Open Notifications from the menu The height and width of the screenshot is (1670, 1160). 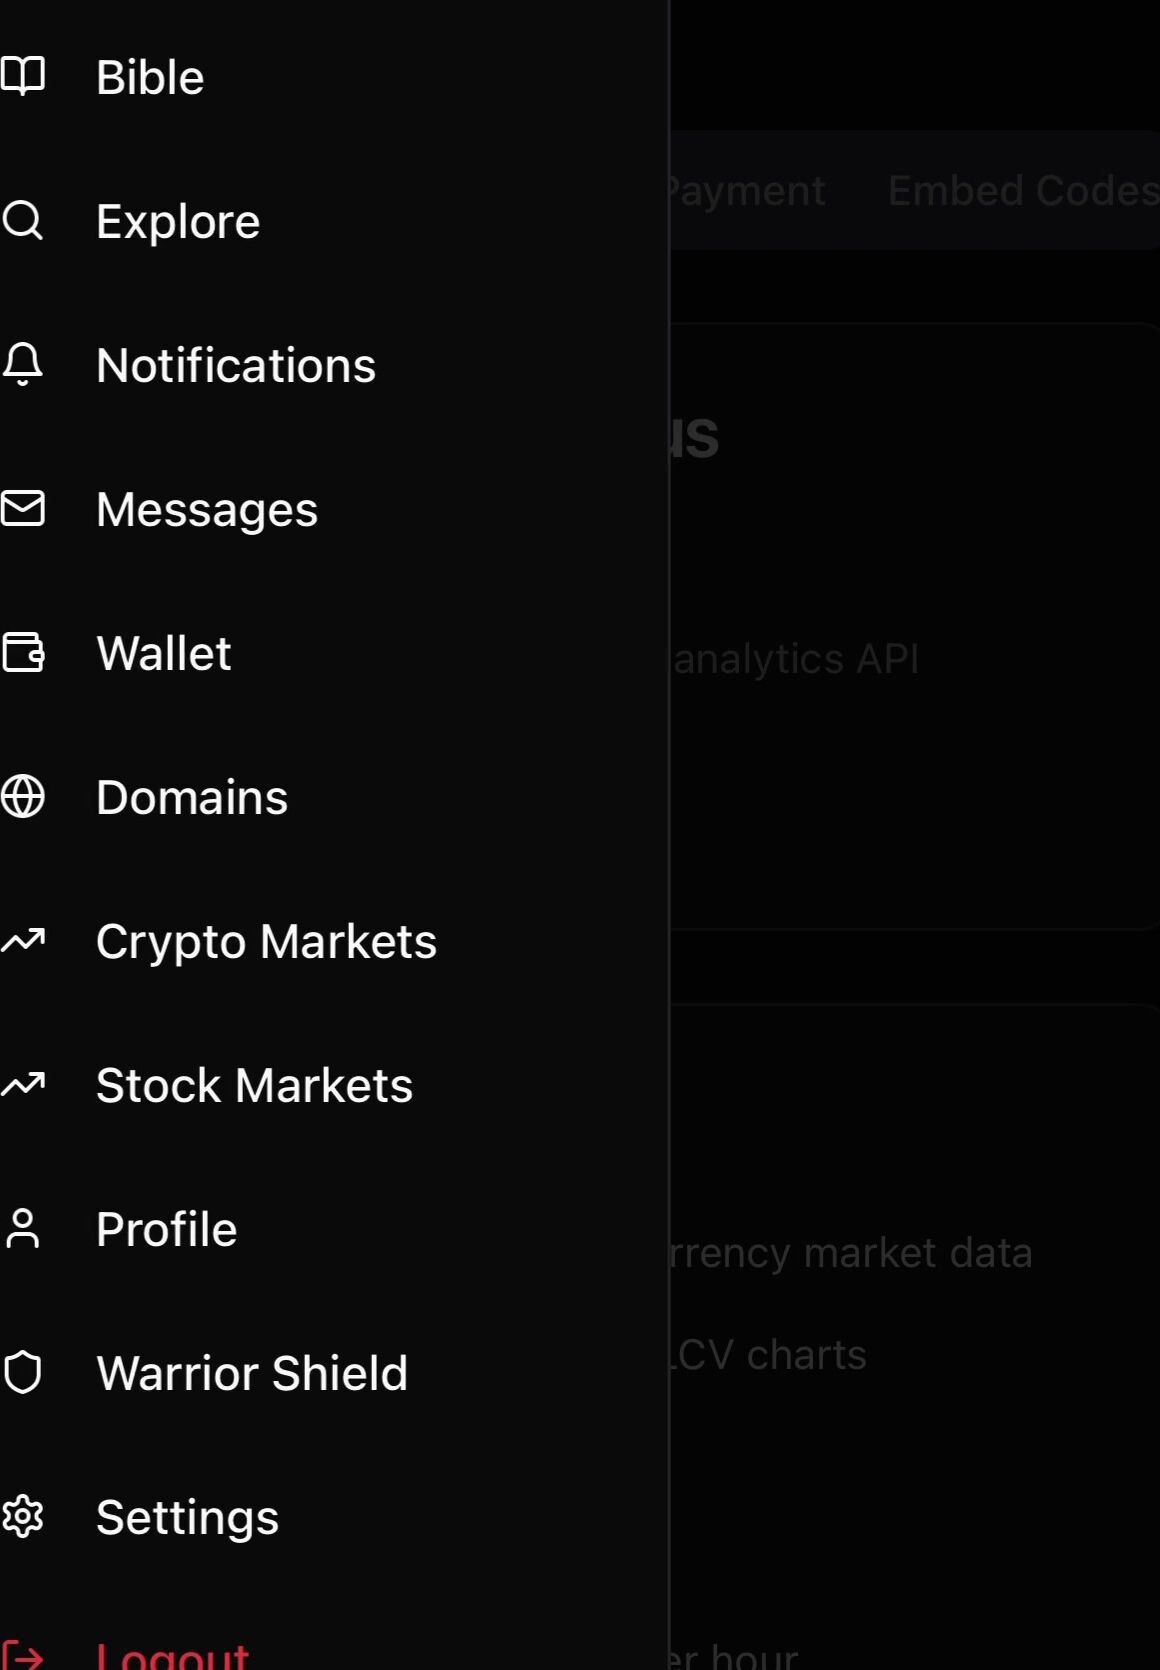click(x=236, y=366)
